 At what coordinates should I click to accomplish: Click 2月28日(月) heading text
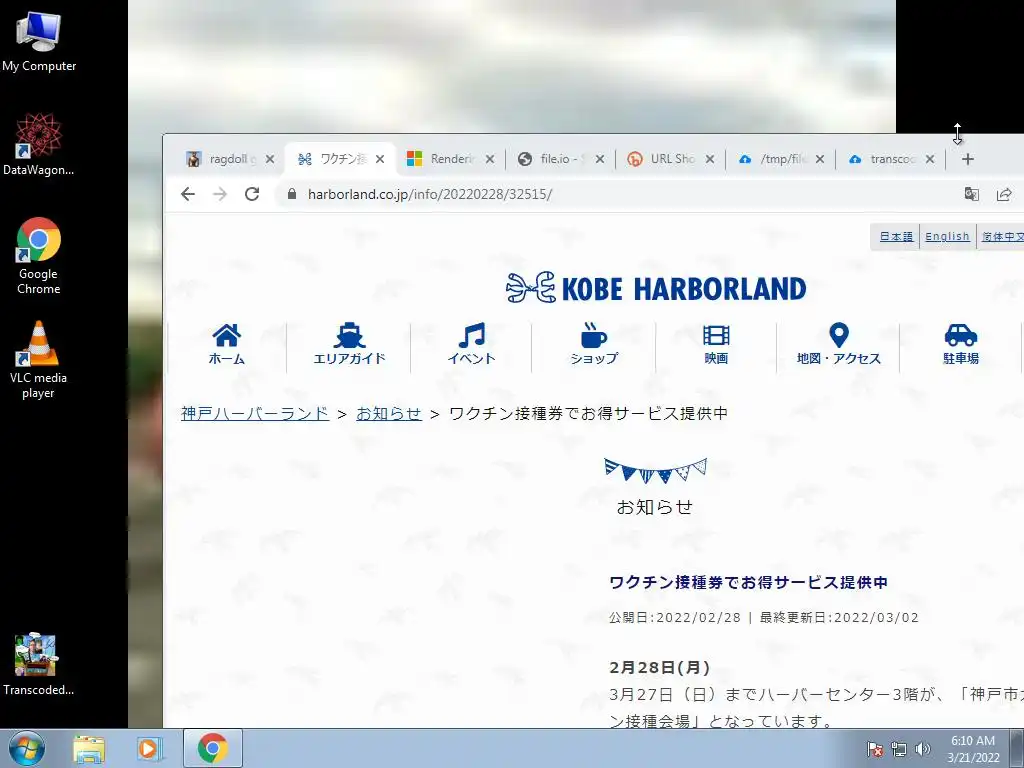660,667
